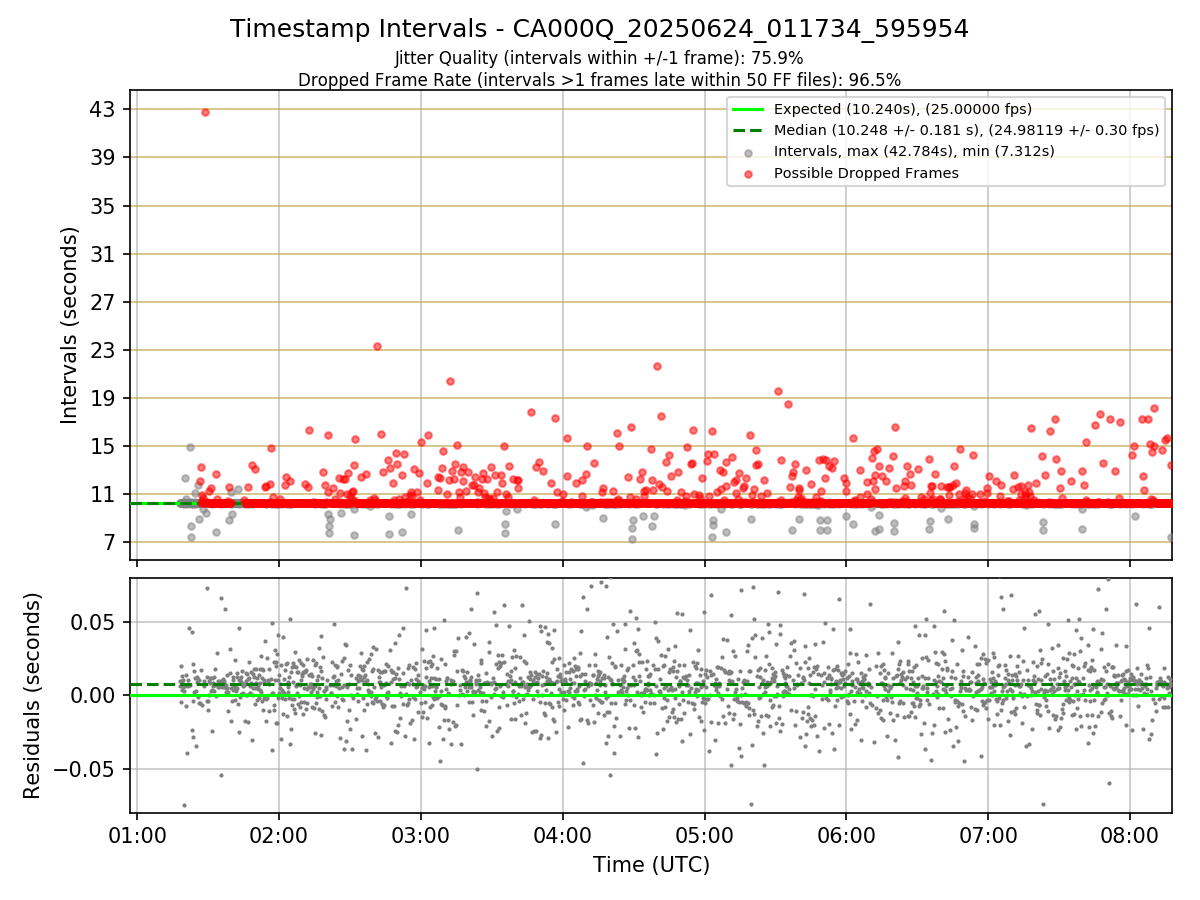
Task: Click the y-axis tick label "7"
Action: click(x=111, y=543)
